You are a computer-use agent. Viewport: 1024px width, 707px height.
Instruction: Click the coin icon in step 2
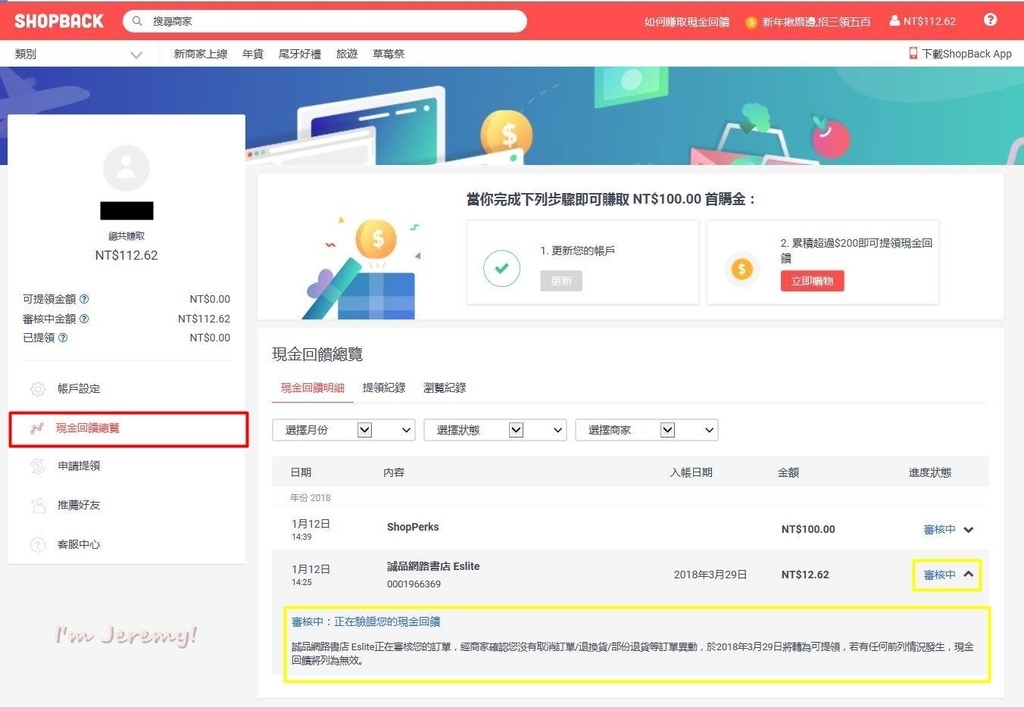[741, 268]
